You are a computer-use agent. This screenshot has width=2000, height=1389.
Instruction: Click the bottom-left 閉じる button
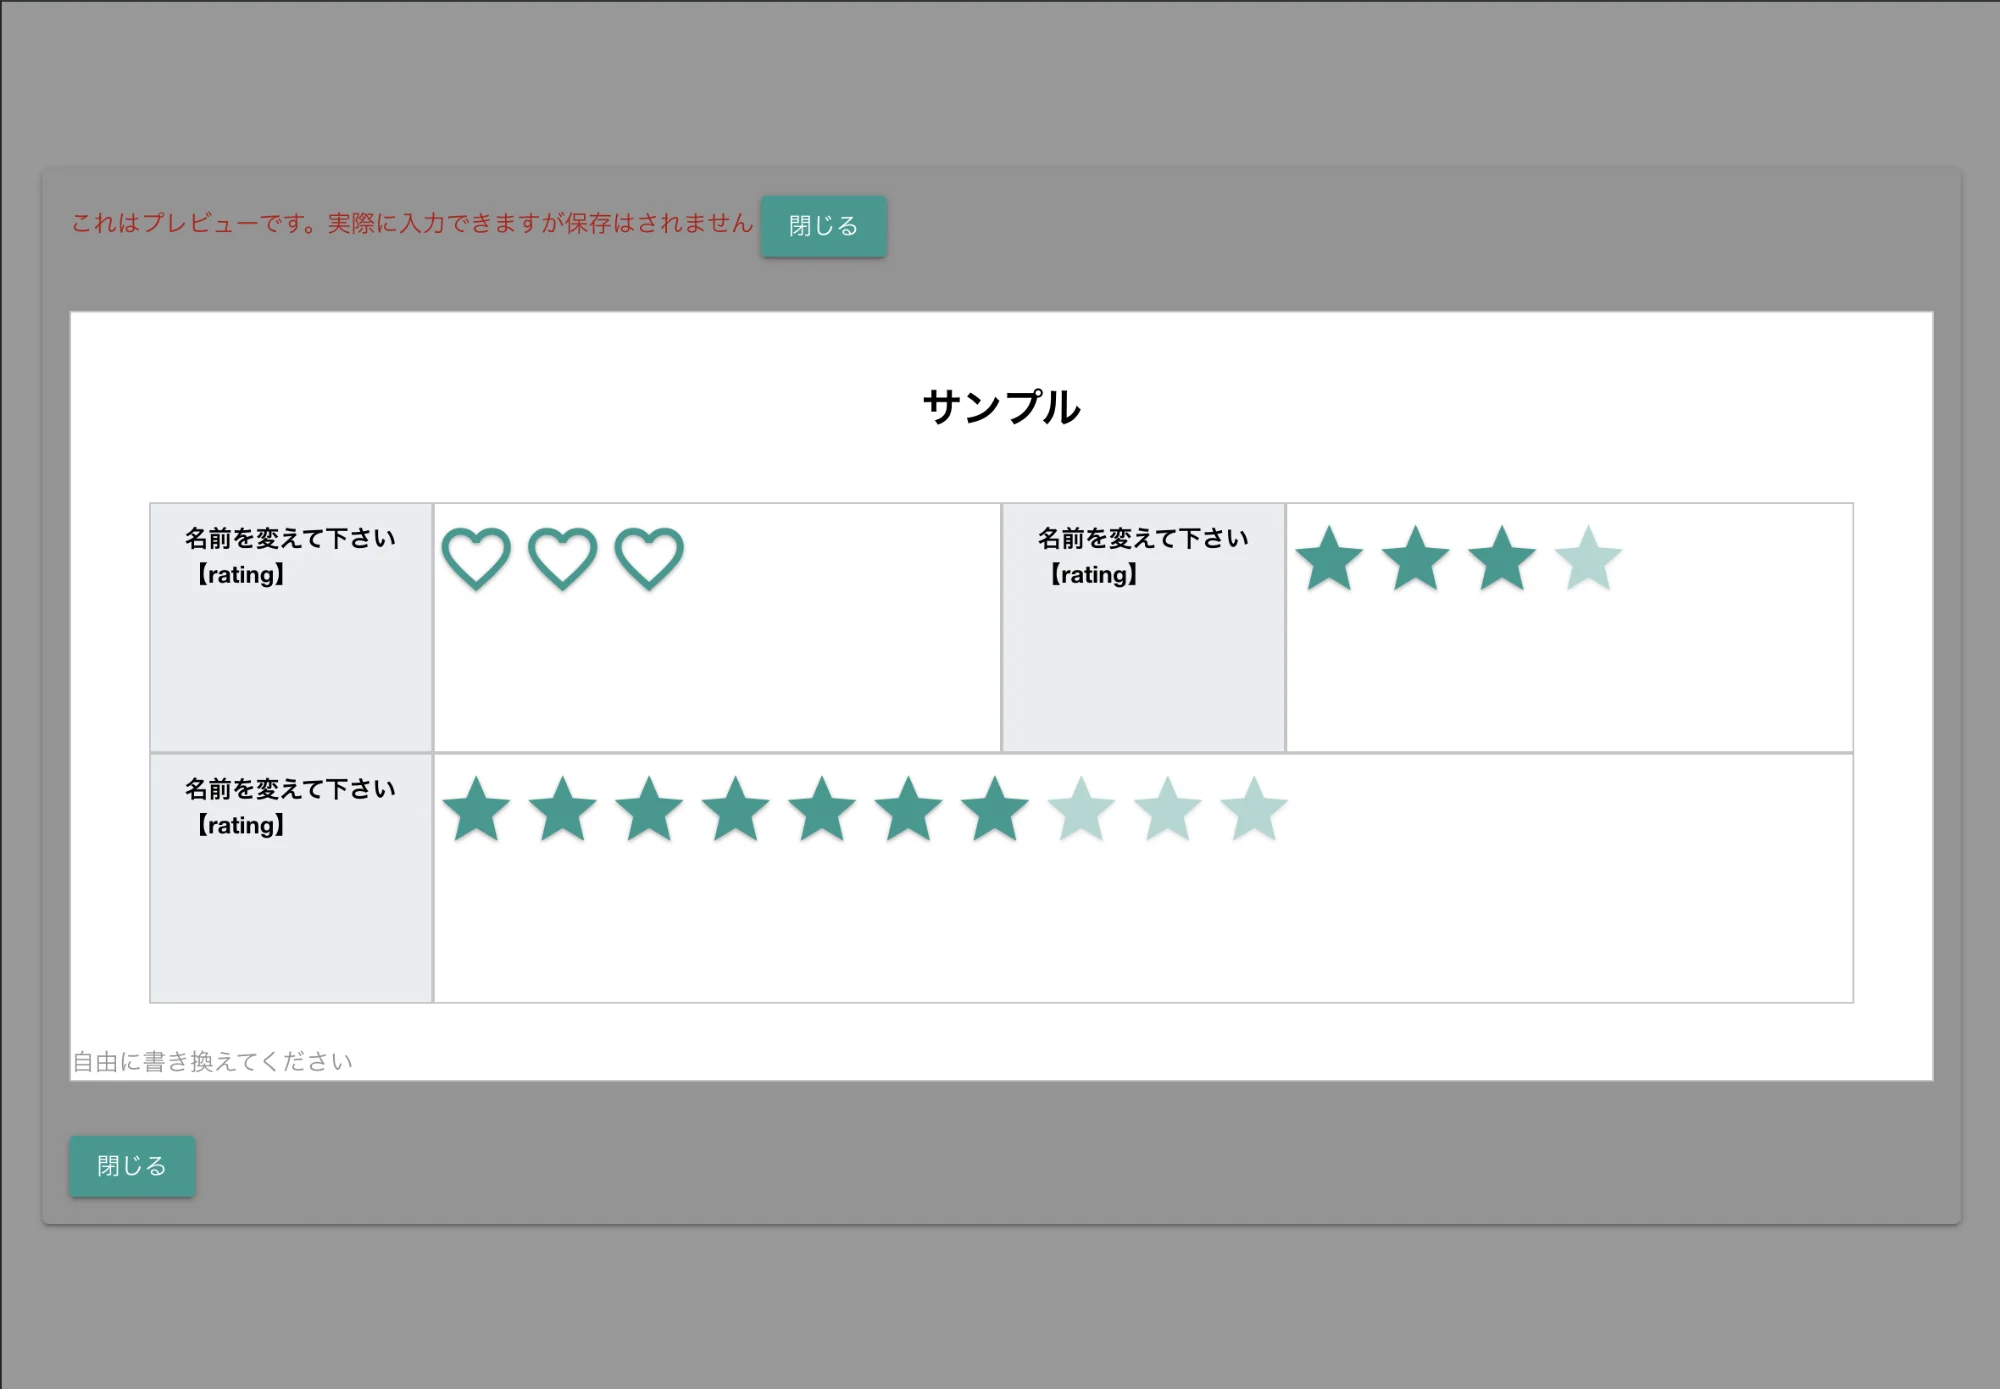pos(132,1166)
